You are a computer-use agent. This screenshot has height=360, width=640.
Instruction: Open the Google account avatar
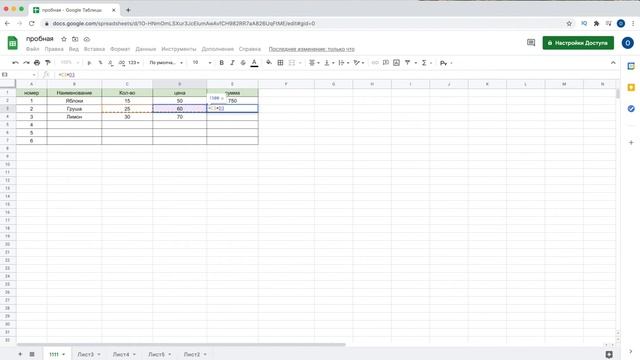point(628,43)
